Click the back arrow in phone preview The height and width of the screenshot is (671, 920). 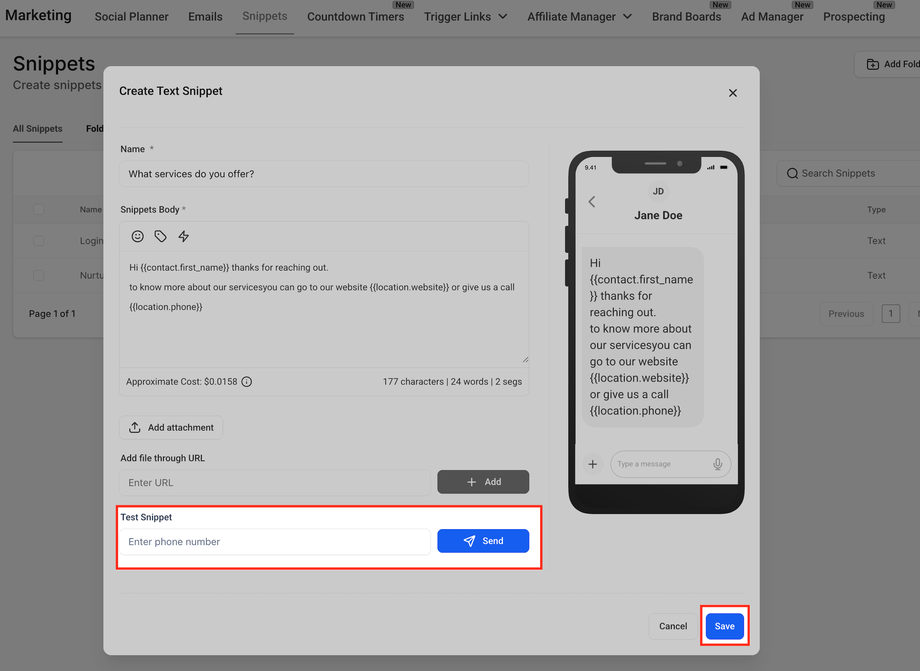tap(592, 202)
